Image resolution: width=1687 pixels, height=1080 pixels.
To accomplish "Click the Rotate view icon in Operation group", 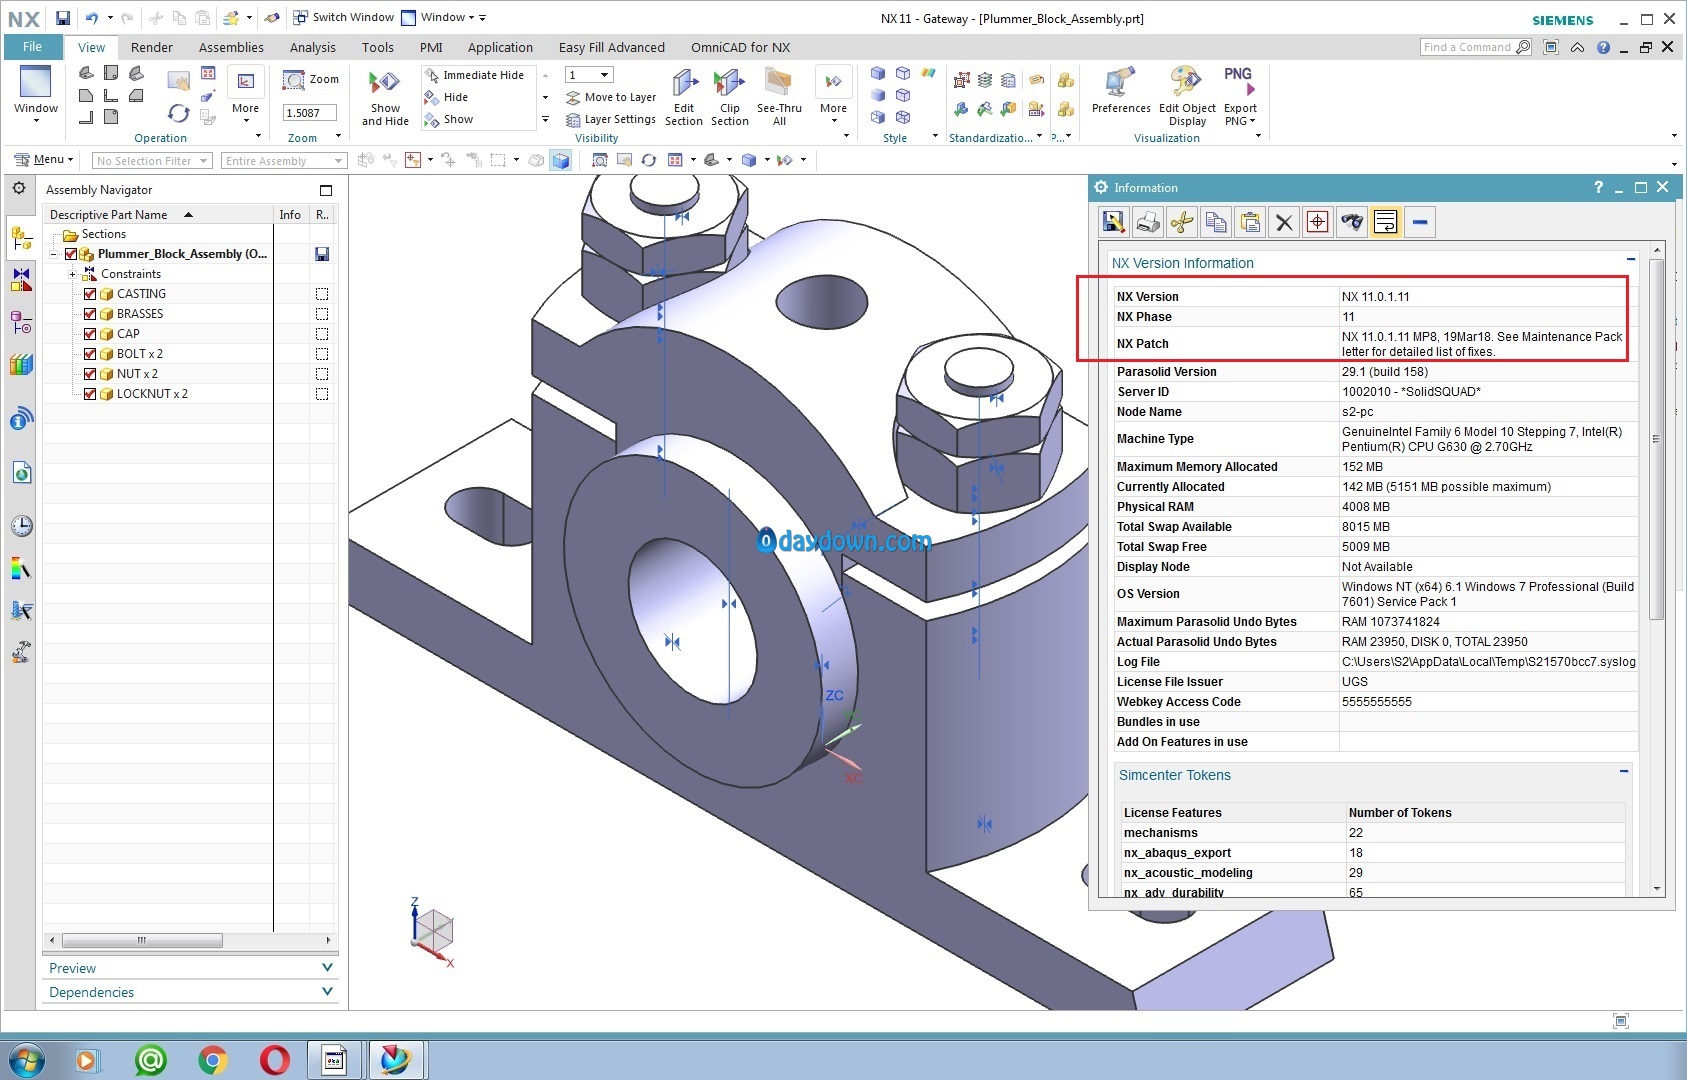I will pyautogui.click(x=179, y=113).
